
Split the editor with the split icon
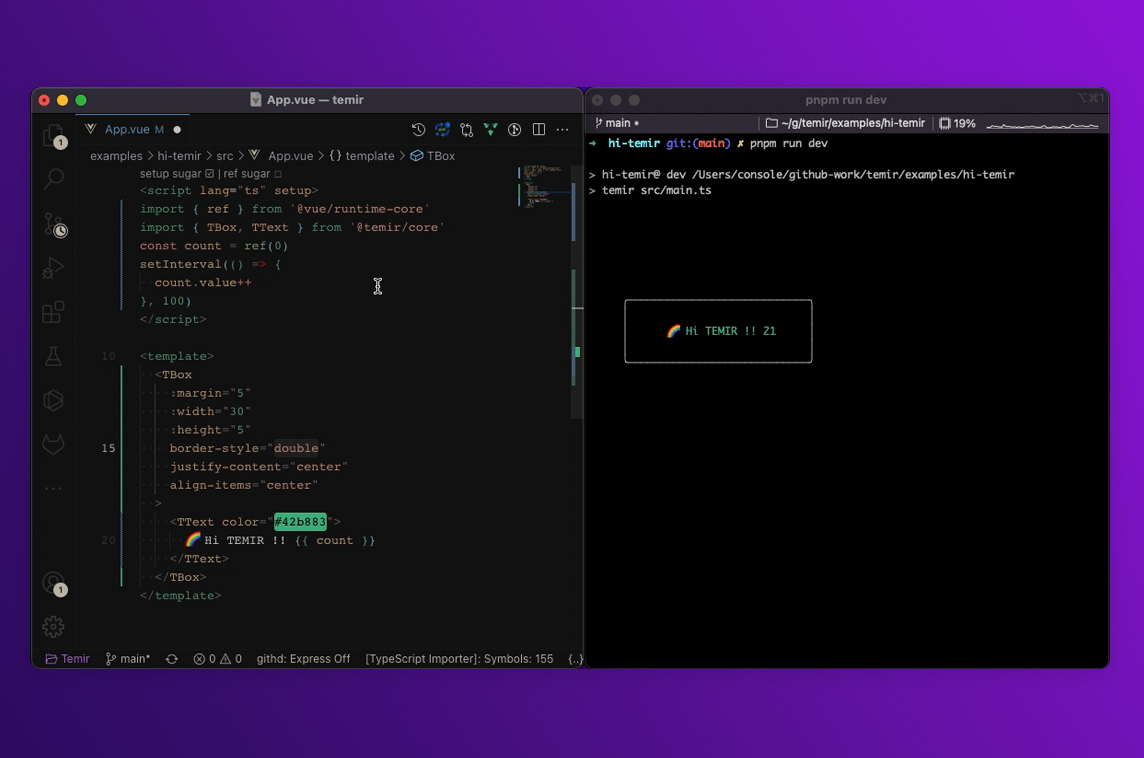coord(539,129)
